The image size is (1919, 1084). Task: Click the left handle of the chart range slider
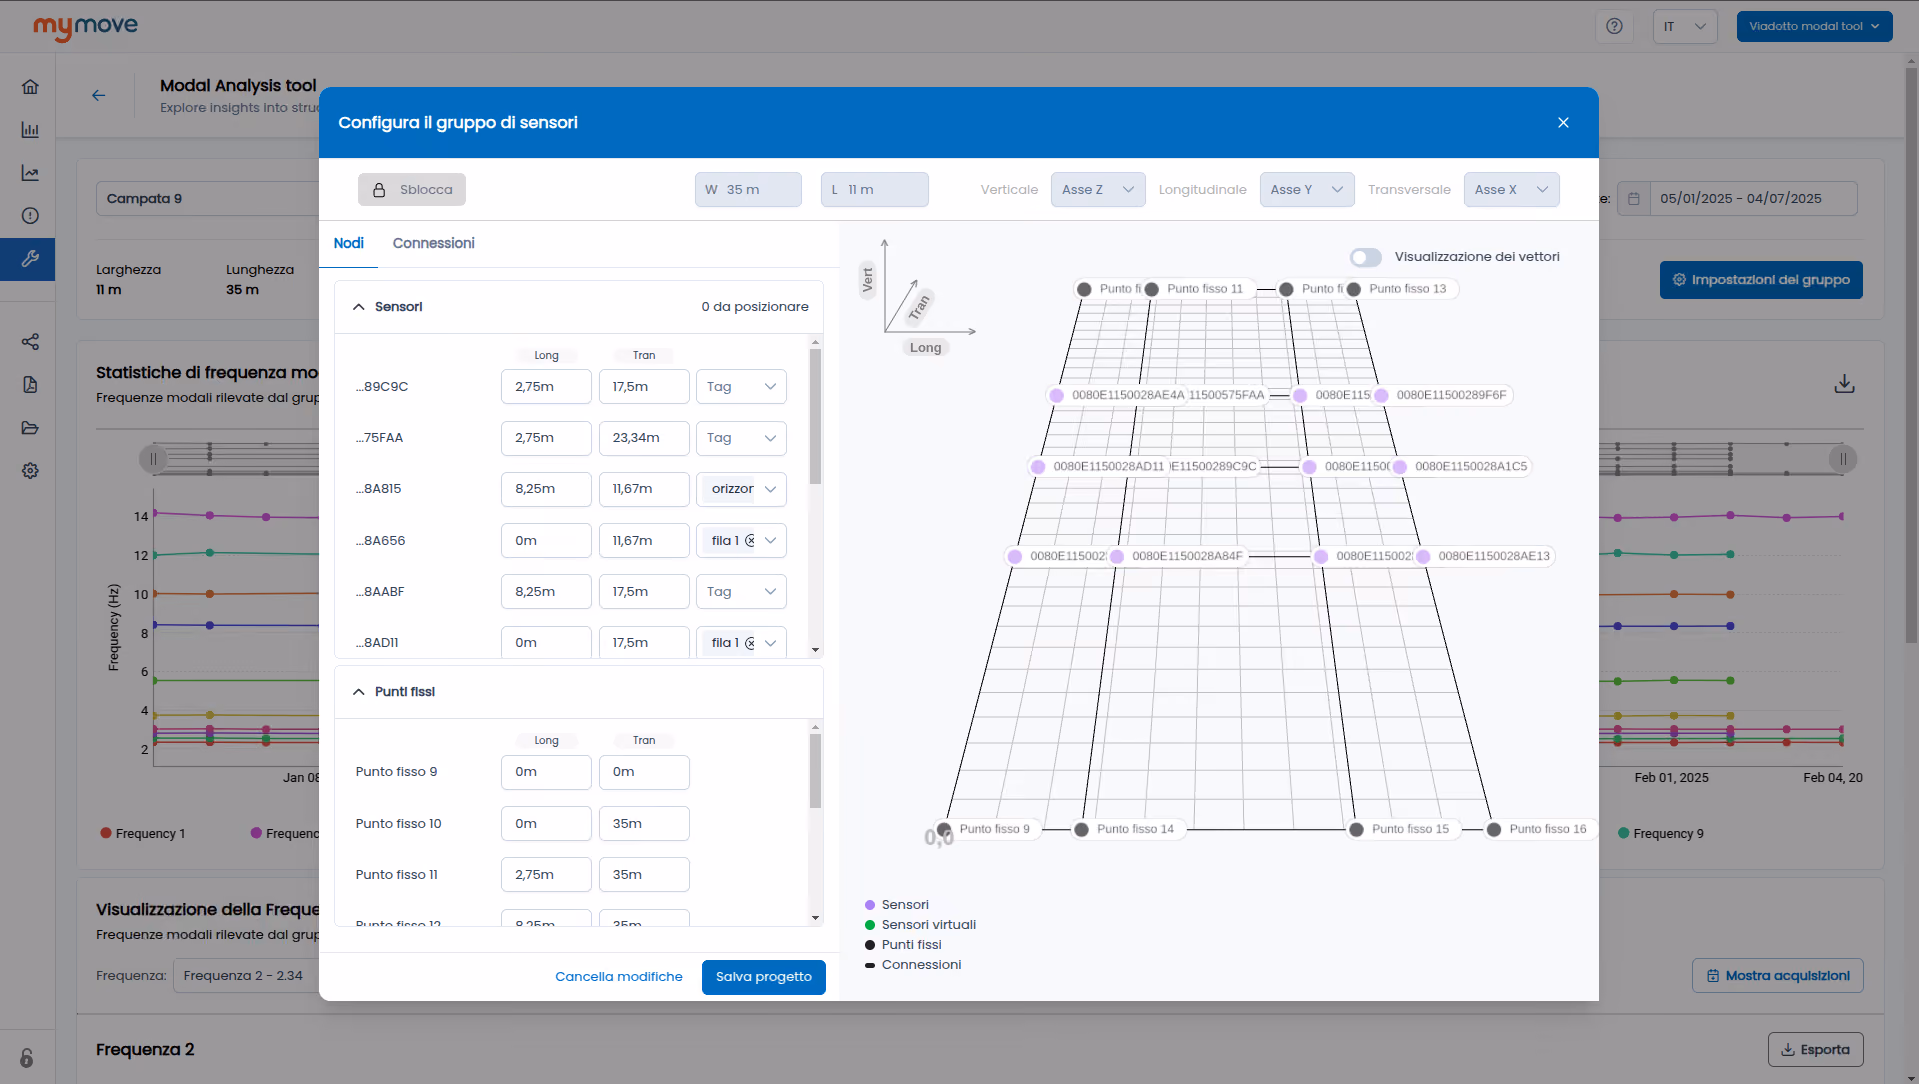[x=153, y=459]
